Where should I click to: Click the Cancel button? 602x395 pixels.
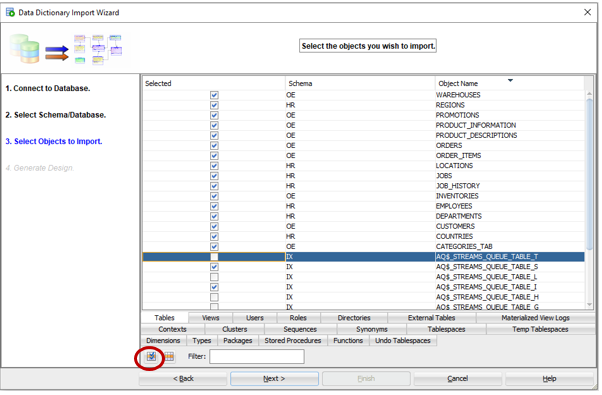(x=458, y=378)
